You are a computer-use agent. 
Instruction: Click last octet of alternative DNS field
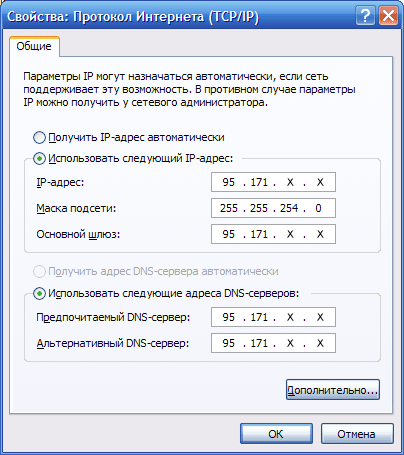(320, 343)
